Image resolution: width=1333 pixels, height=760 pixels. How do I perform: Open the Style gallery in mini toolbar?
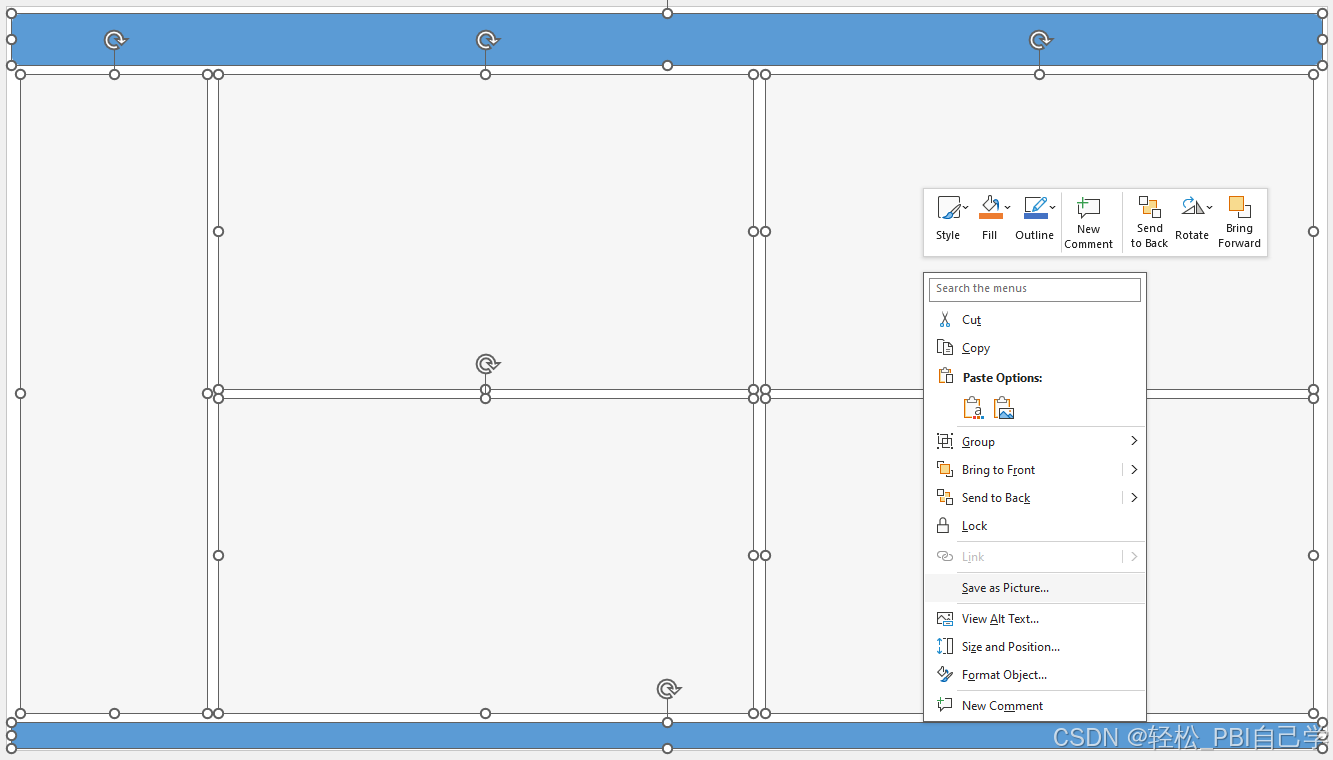[x=948, y=219]
